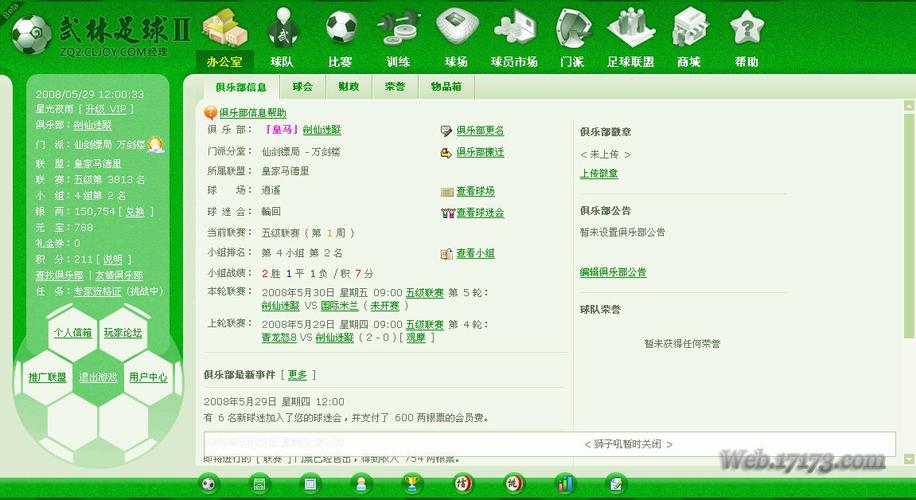The image size is (916, 500).
Task: Click the icon beside 俱乐部更名
Action: [446, 131]
